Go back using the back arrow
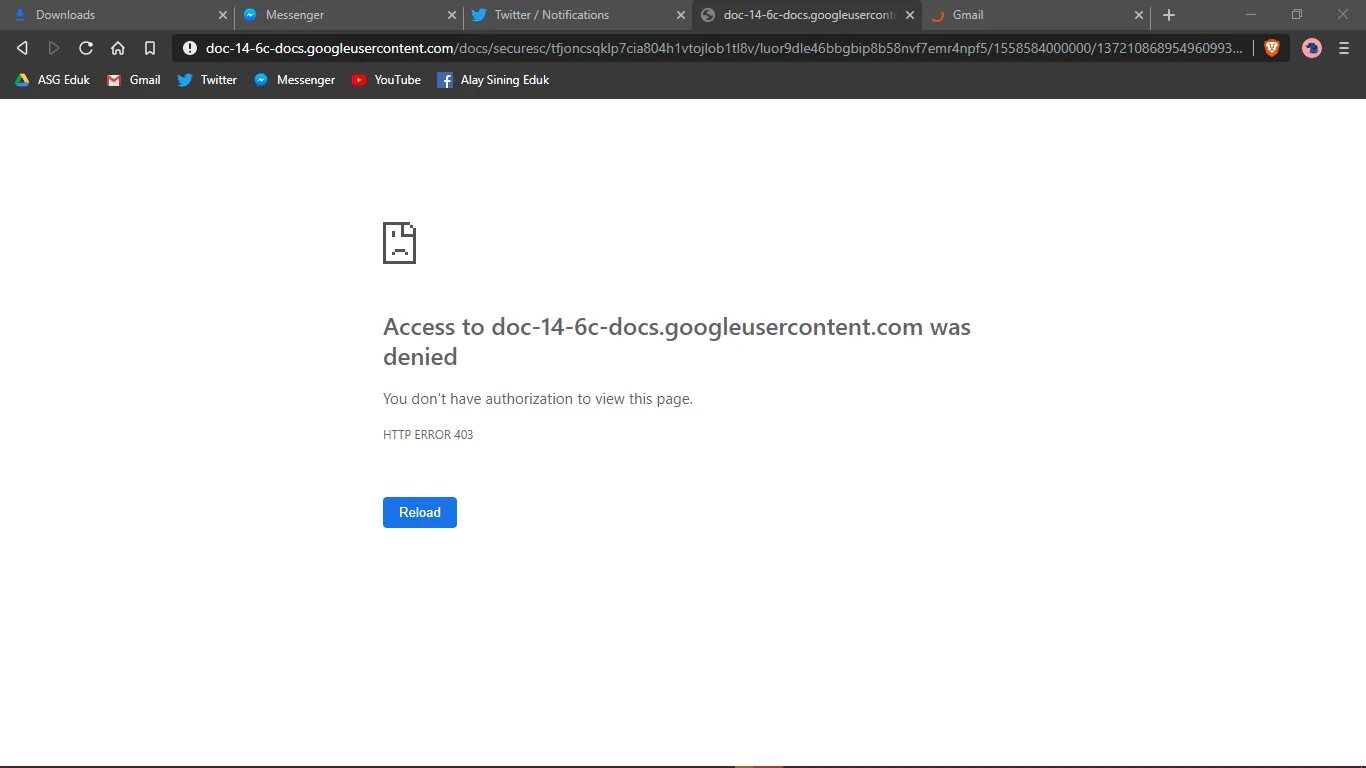The width and height of the screenshot is (1366, 768). (22, 48)
